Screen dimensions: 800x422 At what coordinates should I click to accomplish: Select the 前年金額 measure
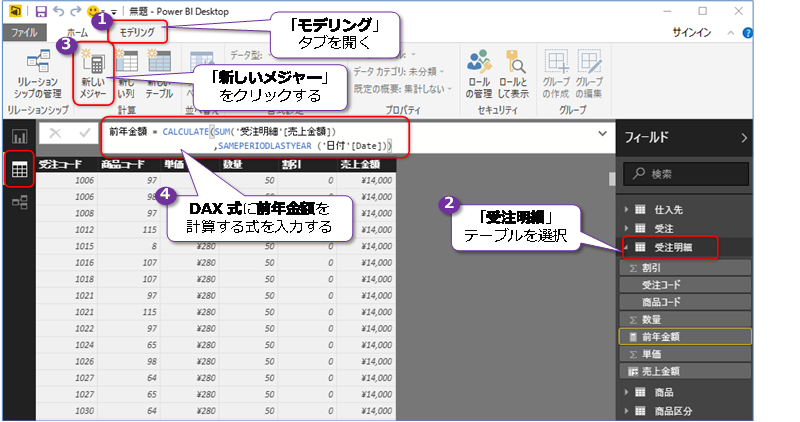click(685, 337)
